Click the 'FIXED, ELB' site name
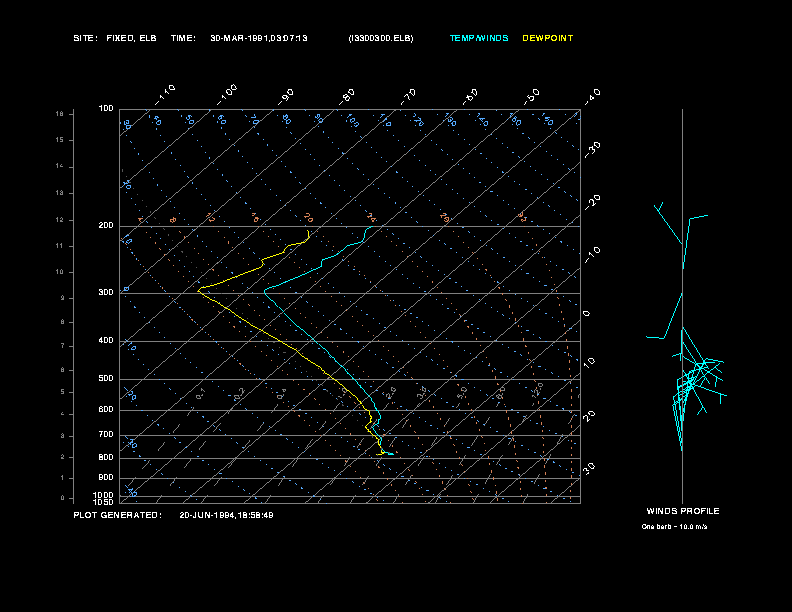Viewport: 792px width, 612px height. point(131,38)
